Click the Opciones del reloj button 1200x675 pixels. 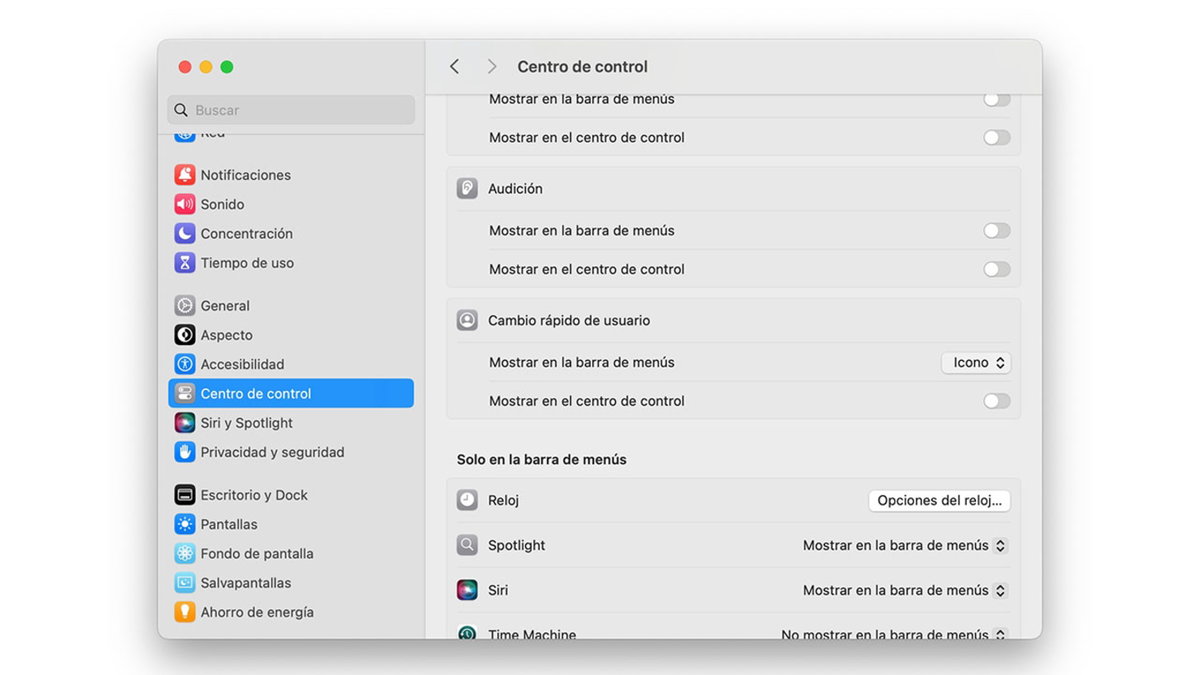tap(939, 501)
